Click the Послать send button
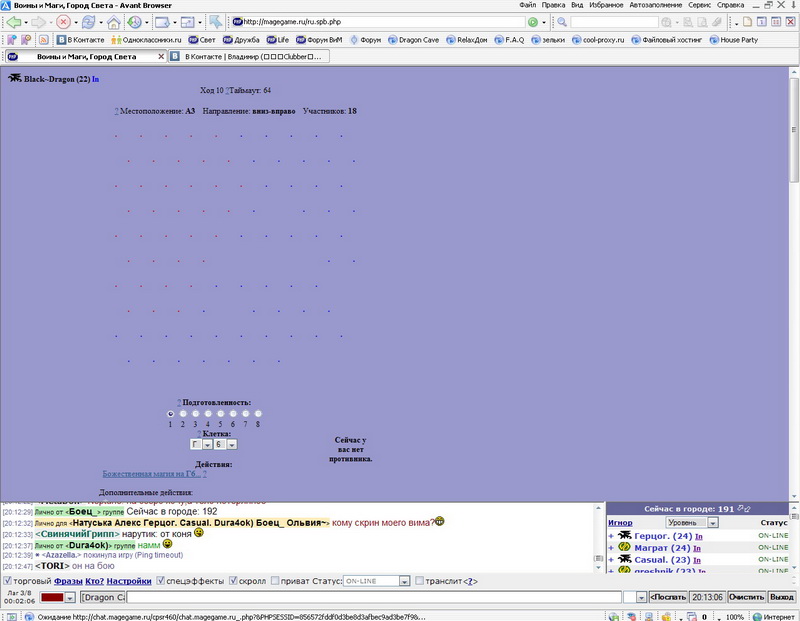Image resolution: width=800 pixels, height=621 pixels. point(668,597)
